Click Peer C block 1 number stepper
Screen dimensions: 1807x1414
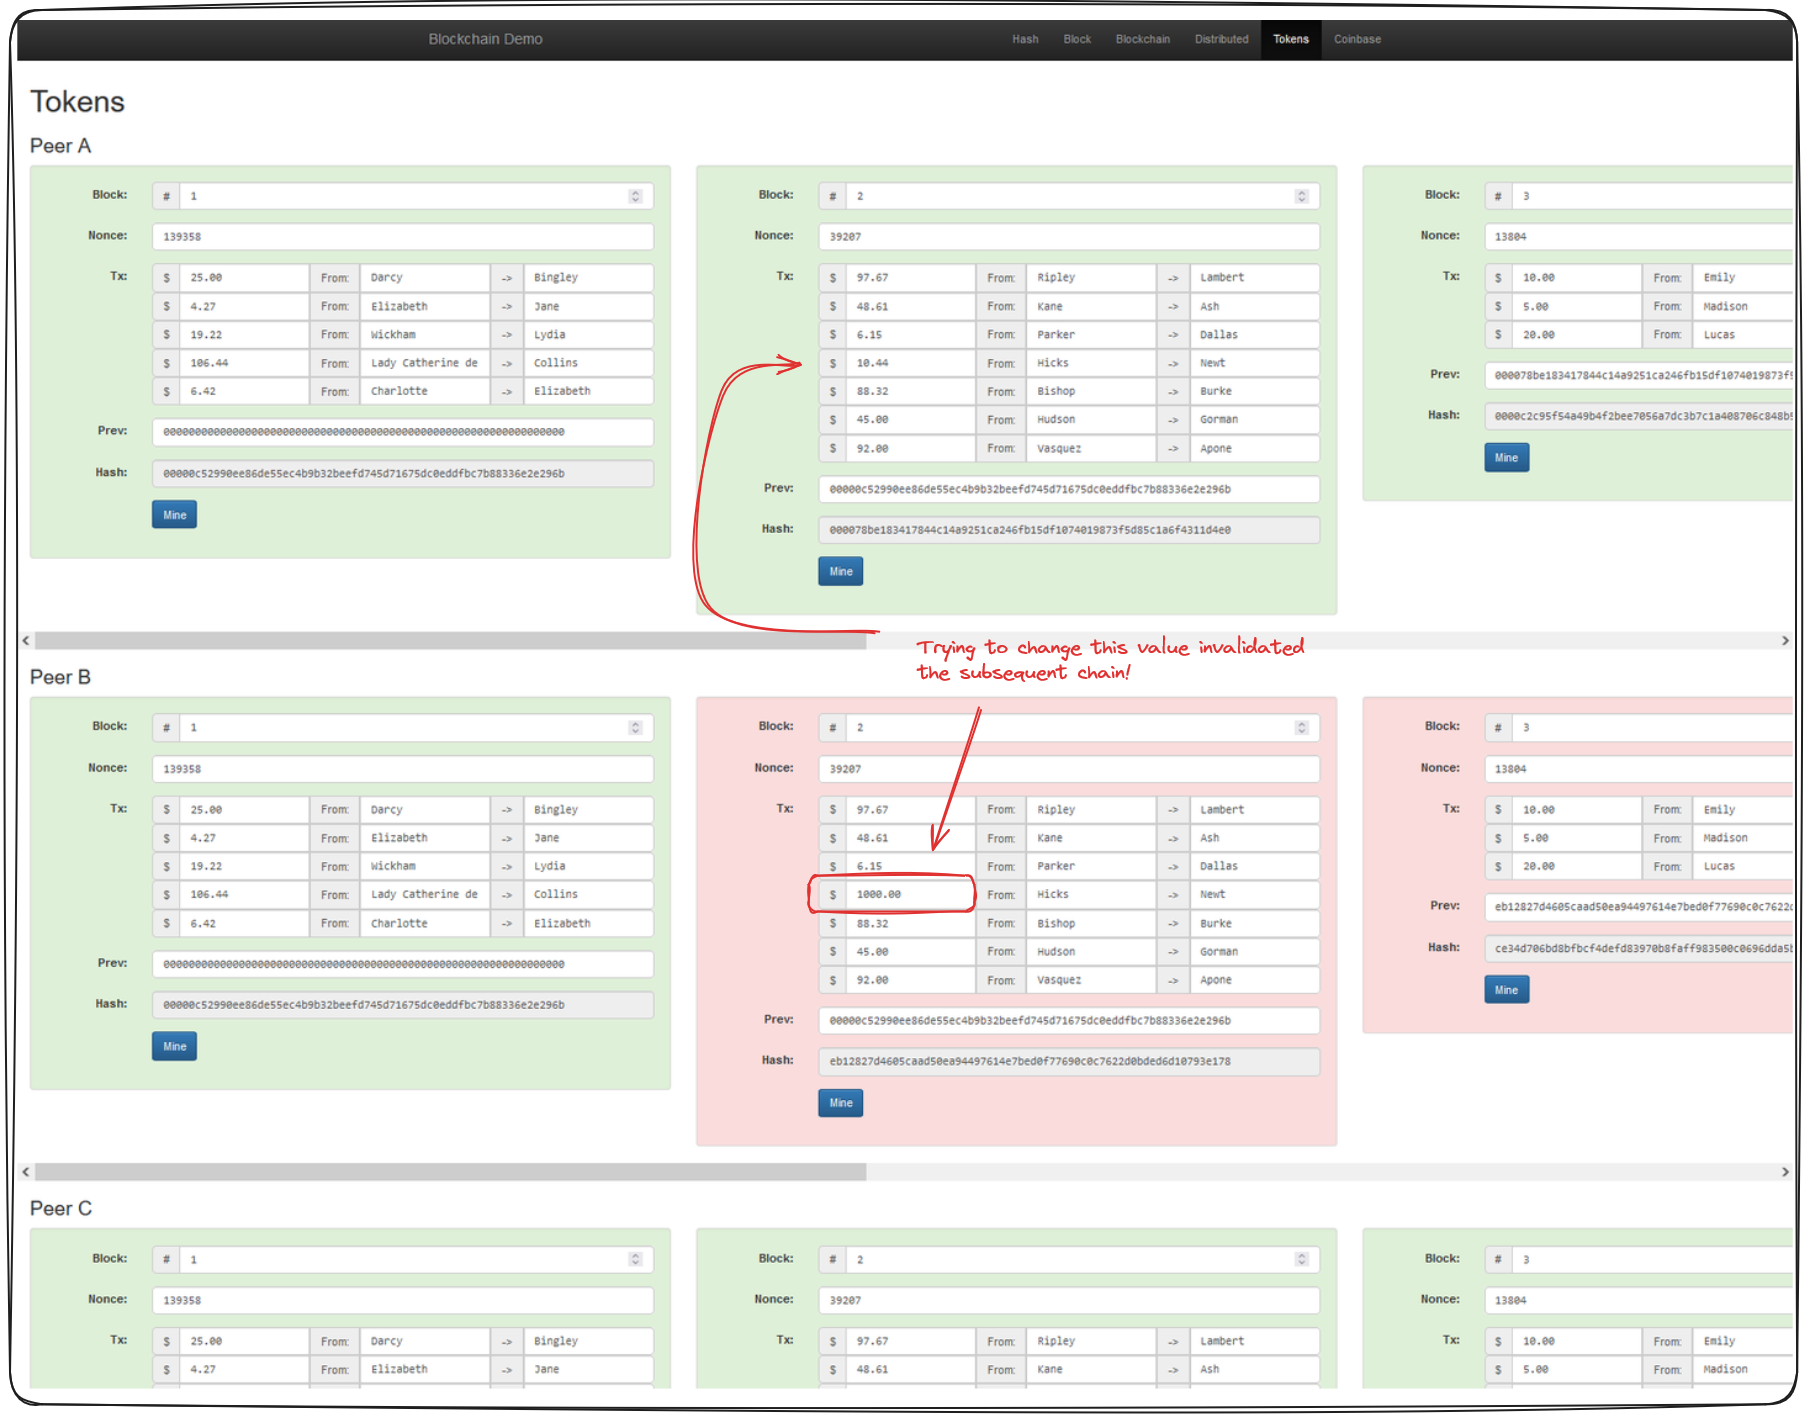635,1259
